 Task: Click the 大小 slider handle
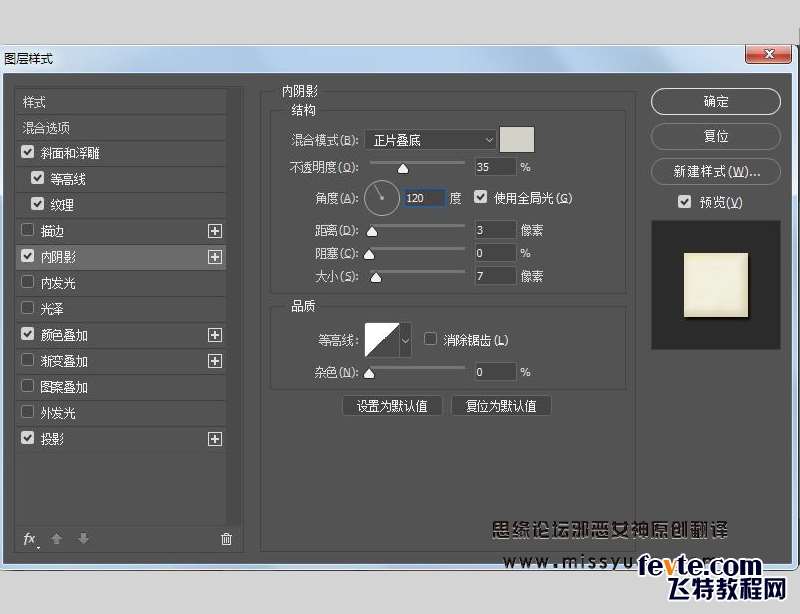point(376,277)
